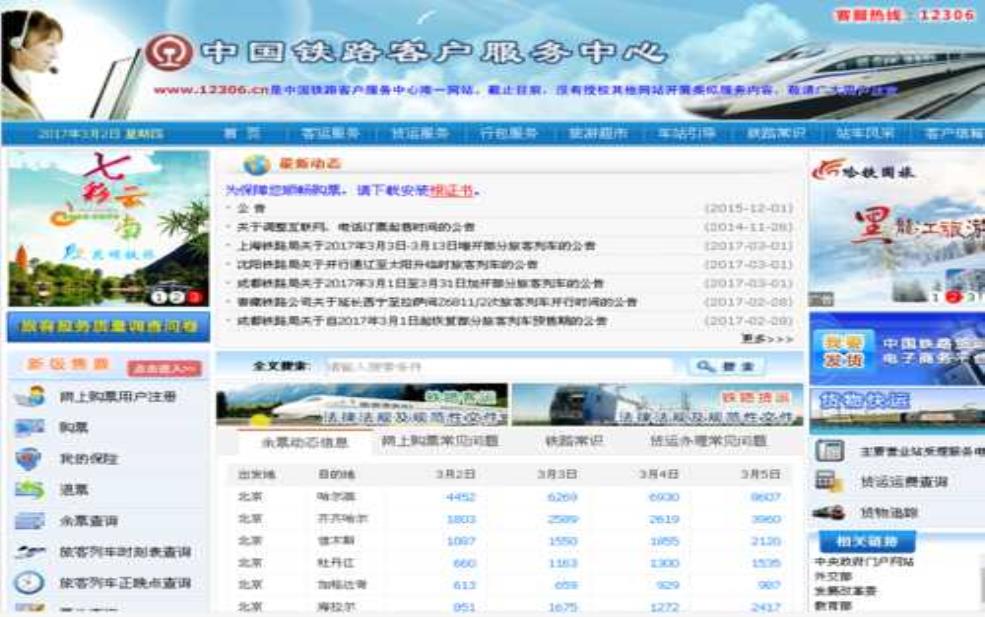985x617 pixels.
Task: Click 网上购票用户注册 link text
Action: click(118, 397)
